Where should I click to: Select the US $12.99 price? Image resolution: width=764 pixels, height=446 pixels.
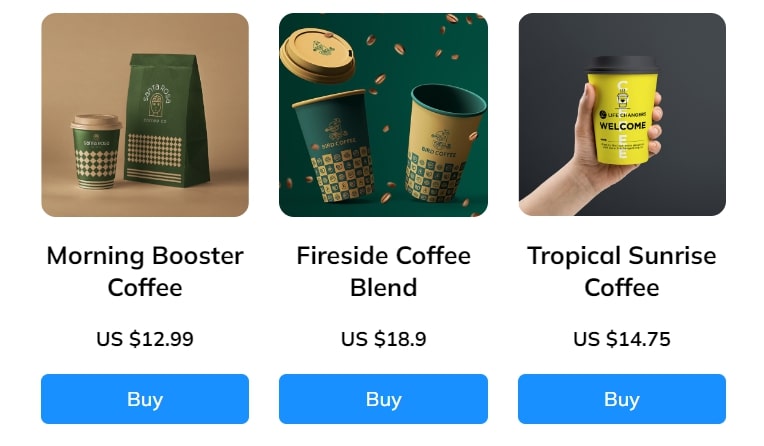(145, 339)
